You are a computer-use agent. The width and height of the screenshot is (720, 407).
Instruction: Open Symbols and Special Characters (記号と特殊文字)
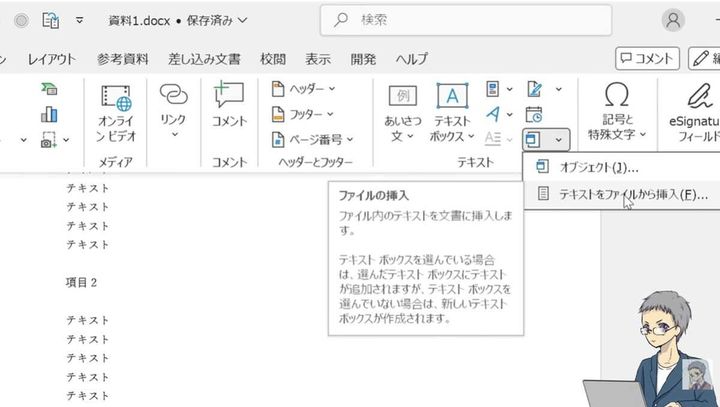tap(617, 112)
